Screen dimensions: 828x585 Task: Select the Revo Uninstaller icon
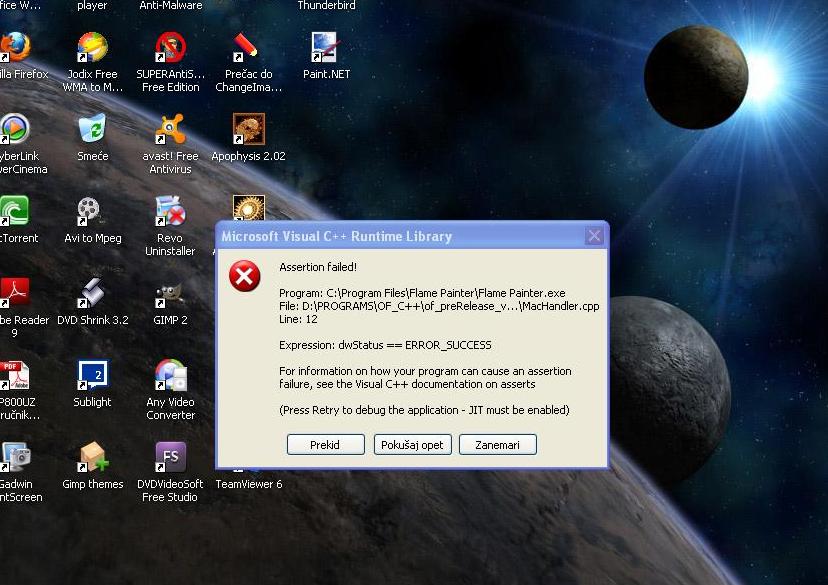[170, 211]
